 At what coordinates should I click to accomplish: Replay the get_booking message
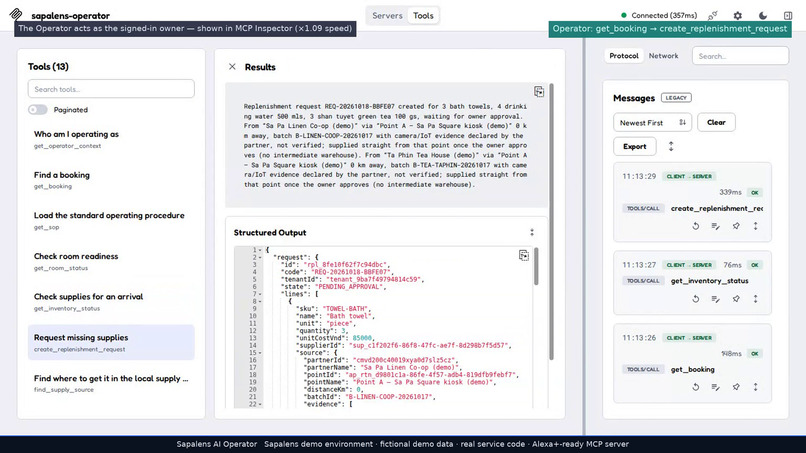(695, 387)
